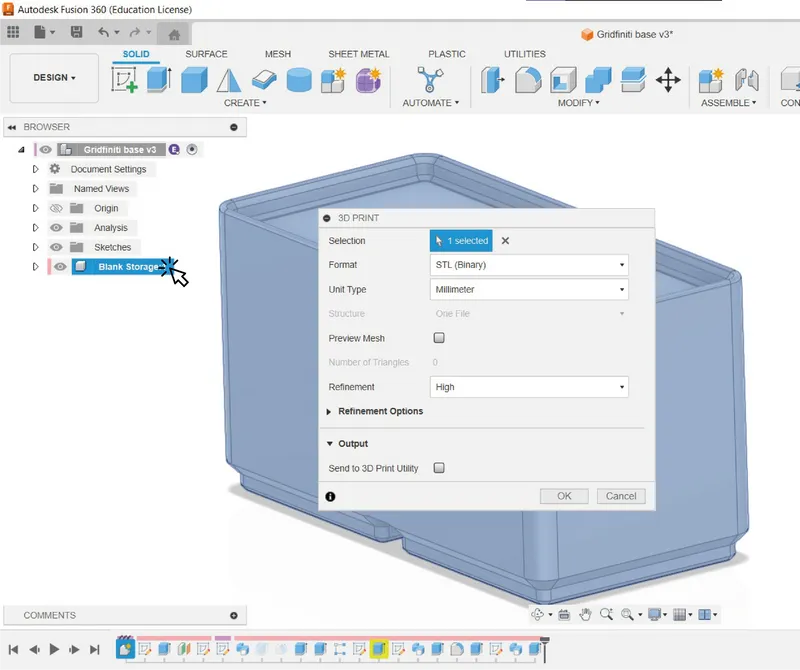Switch to the SURFACE tab
The height and width of the screenshot is (670, 800).
208,54
